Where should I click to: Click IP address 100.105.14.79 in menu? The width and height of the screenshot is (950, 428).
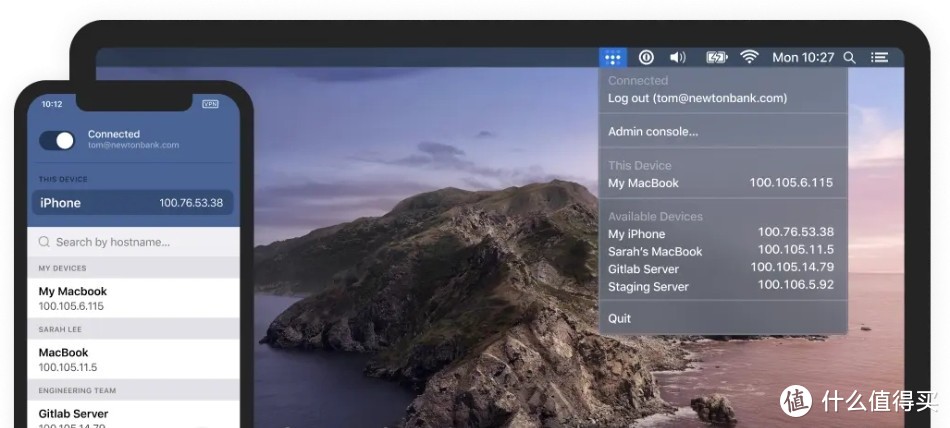(x=792, y=267)
